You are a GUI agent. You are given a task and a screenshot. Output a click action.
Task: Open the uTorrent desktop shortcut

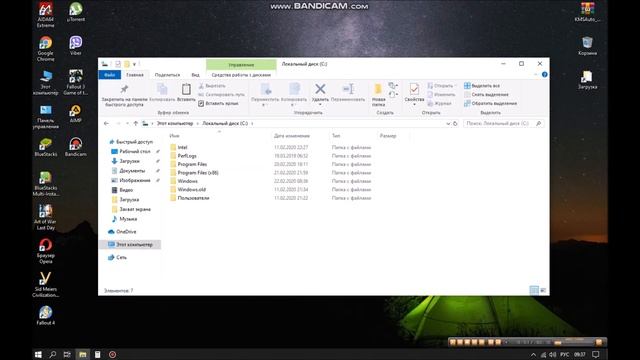(x=76, y=12)
